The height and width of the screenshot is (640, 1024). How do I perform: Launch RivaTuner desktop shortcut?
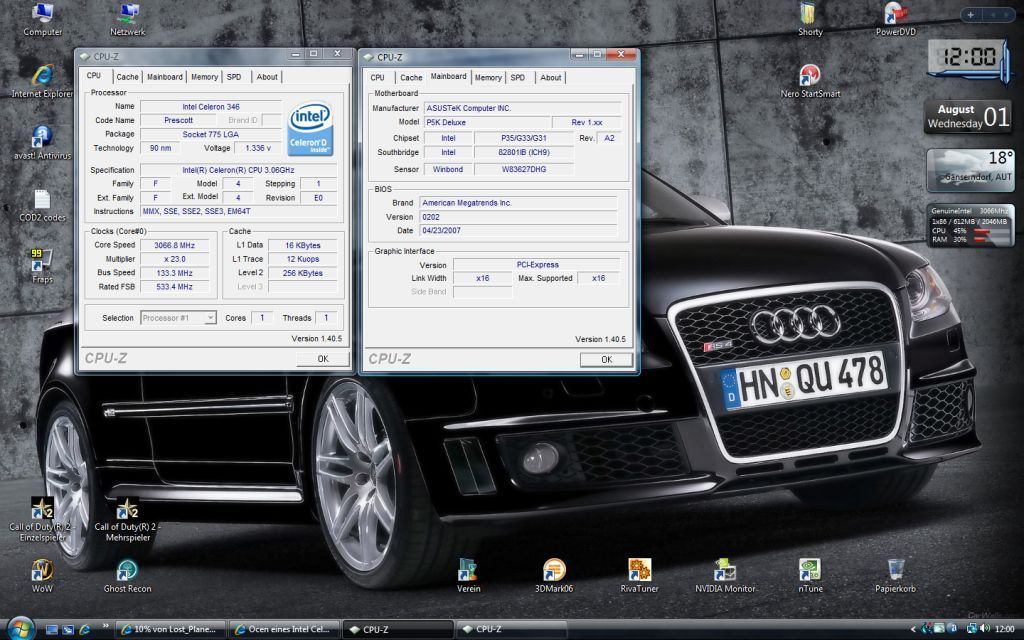639,575
